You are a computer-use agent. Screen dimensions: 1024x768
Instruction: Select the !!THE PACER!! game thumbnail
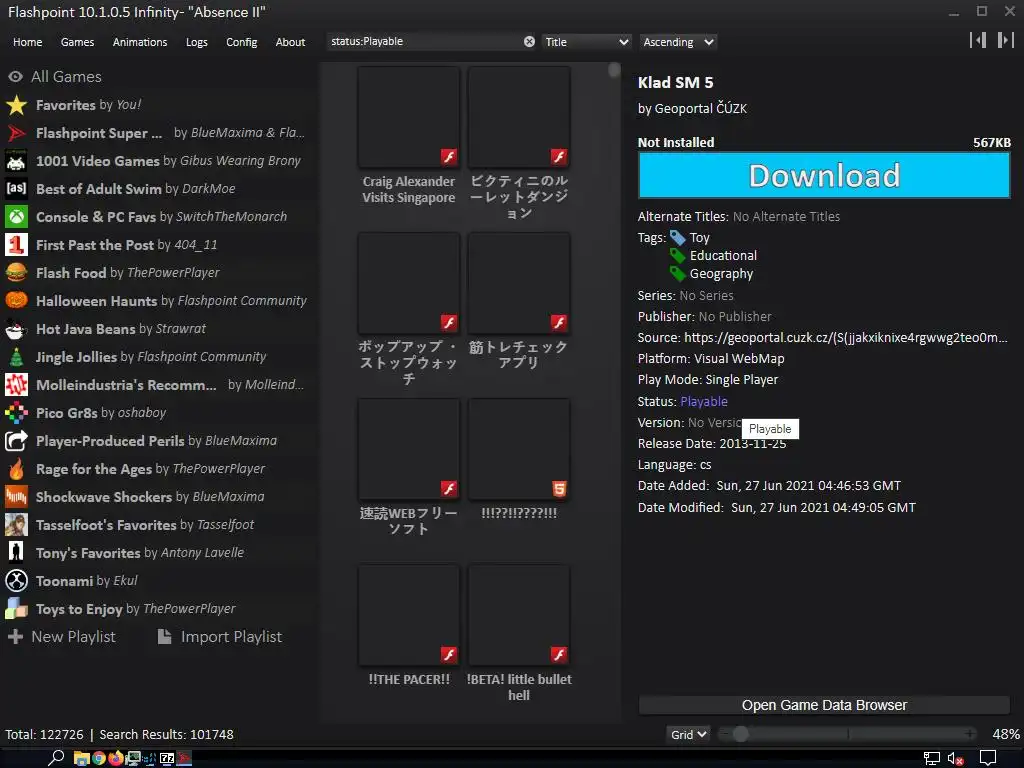coord(409,615)
